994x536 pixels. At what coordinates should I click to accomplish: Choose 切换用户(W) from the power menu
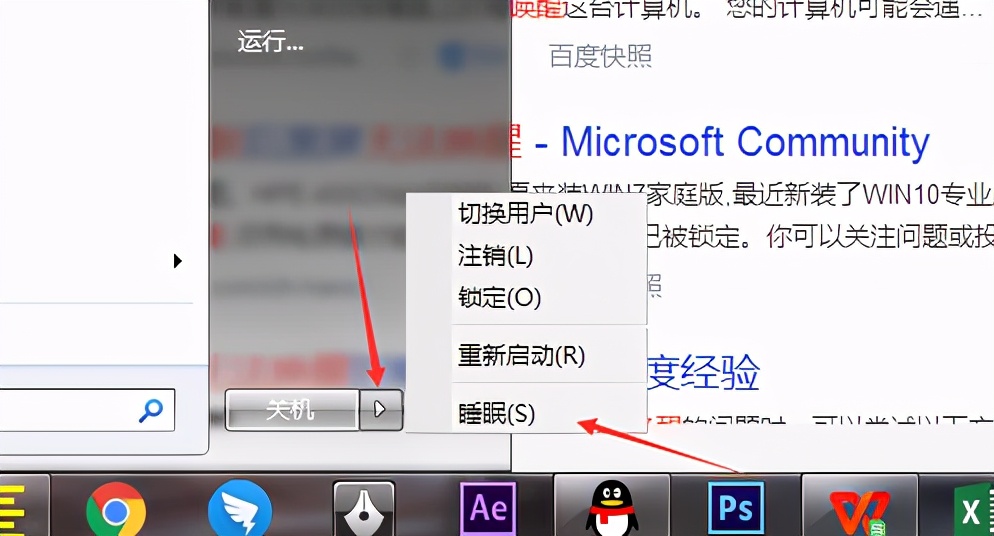pos(526,214)
